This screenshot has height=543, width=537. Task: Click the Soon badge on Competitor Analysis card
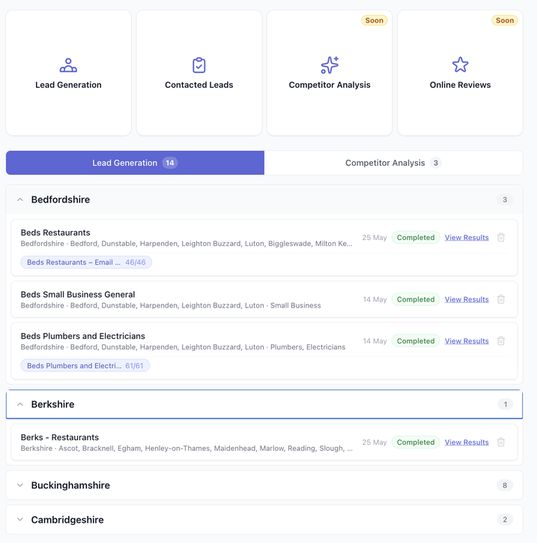click(374, 20)
